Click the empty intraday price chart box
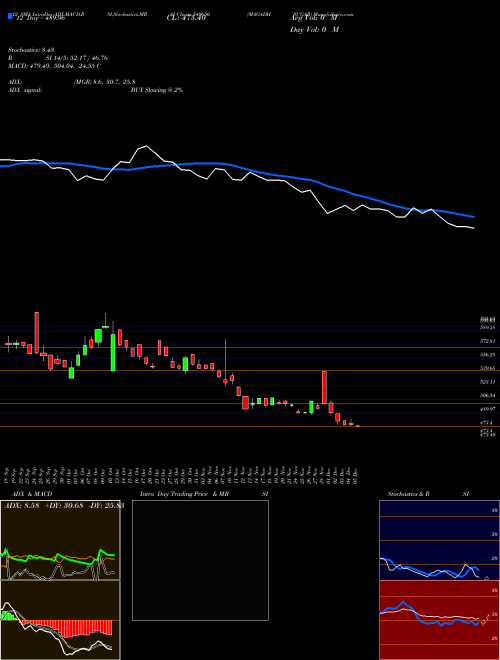The image size is (500, 660). tap(200, 560)
